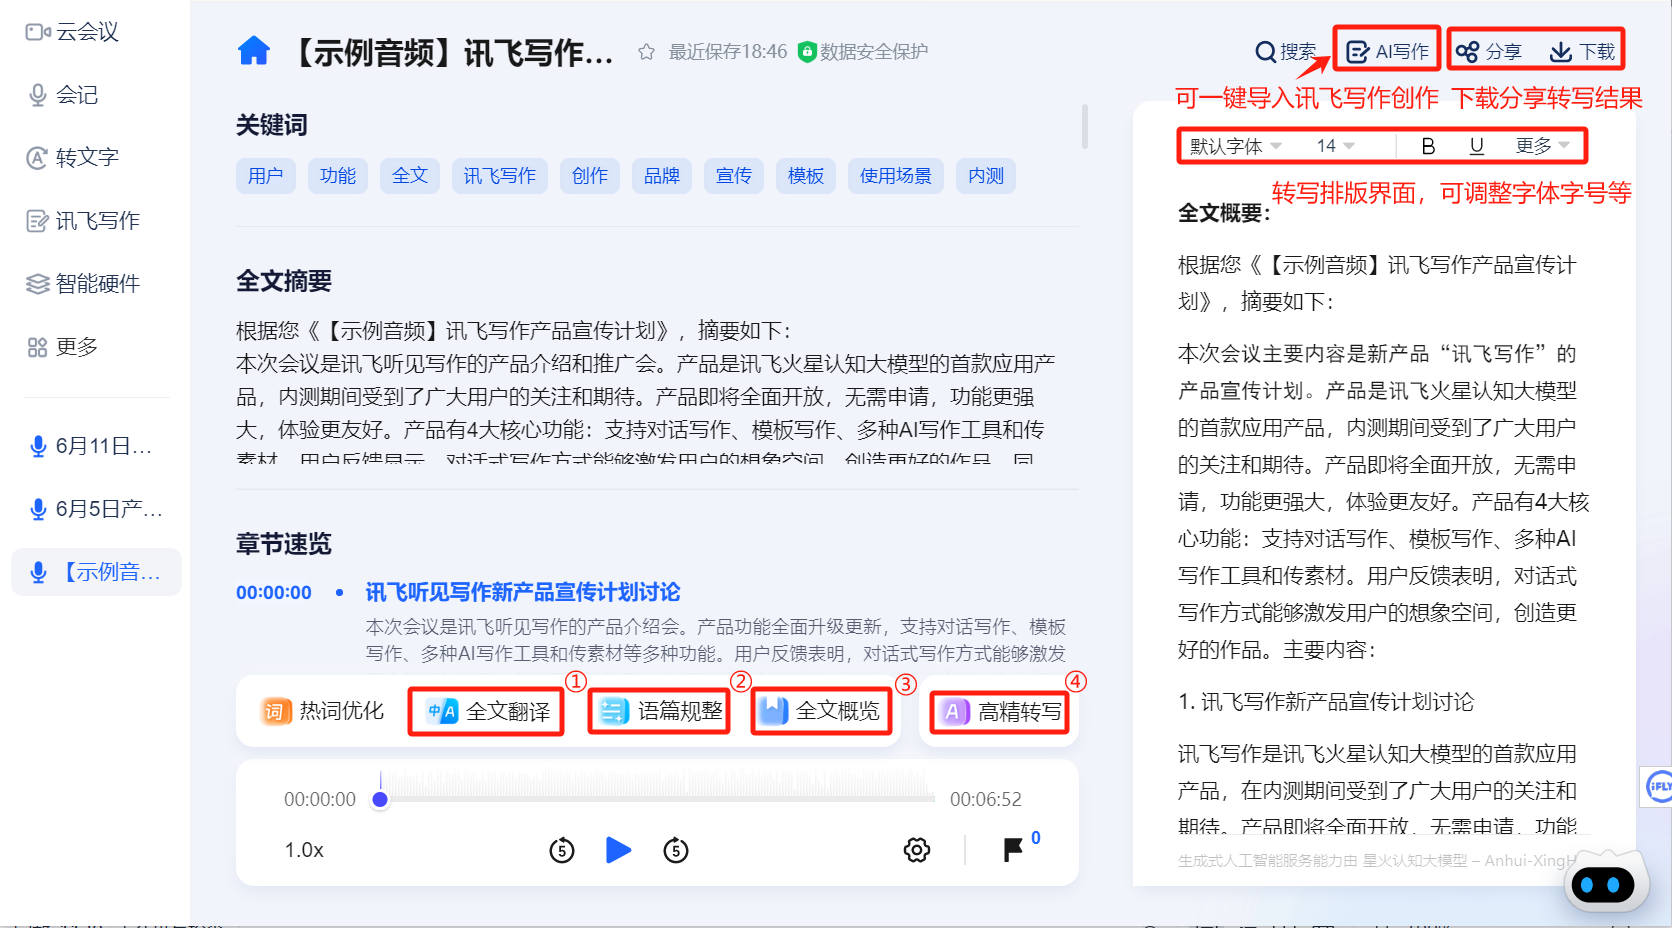Go to the home icon
1672x928 pixels.
pyautogui.click(x=254, y=51)
